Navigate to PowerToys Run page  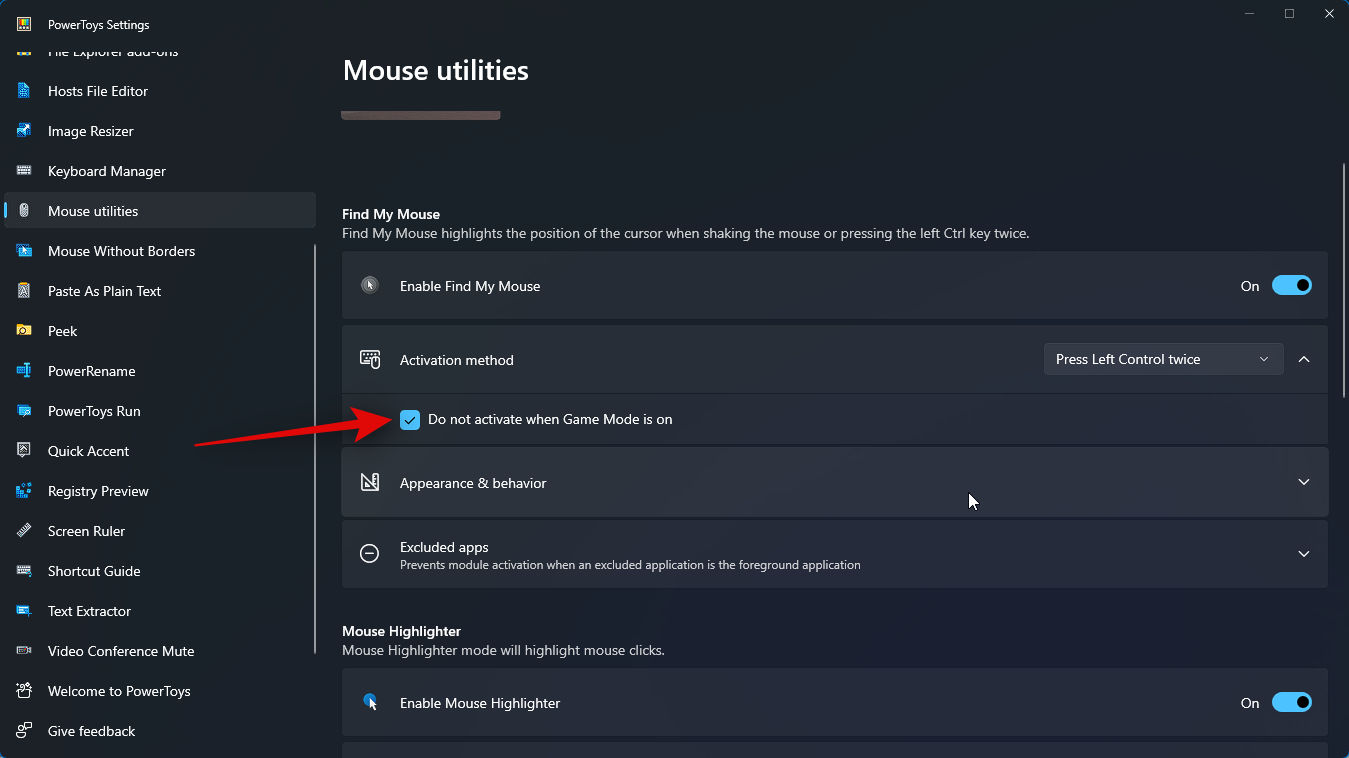(160, 411)
